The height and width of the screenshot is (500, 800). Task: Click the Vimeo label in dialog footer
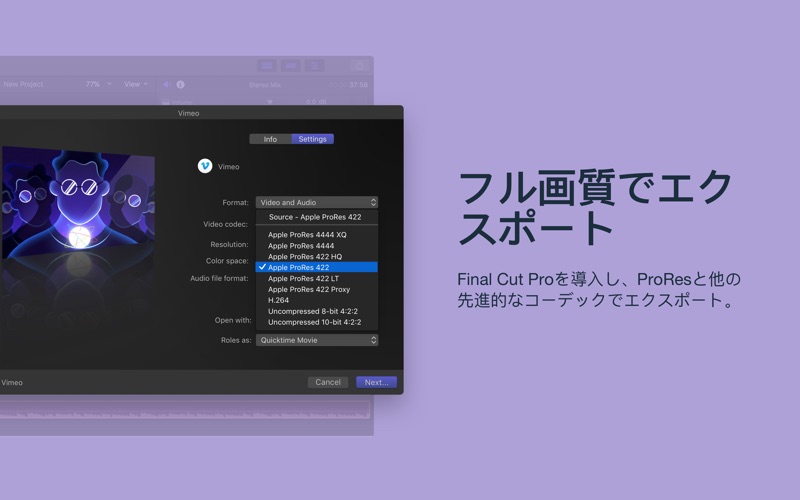pyautogui.click(x=12, y=383)
